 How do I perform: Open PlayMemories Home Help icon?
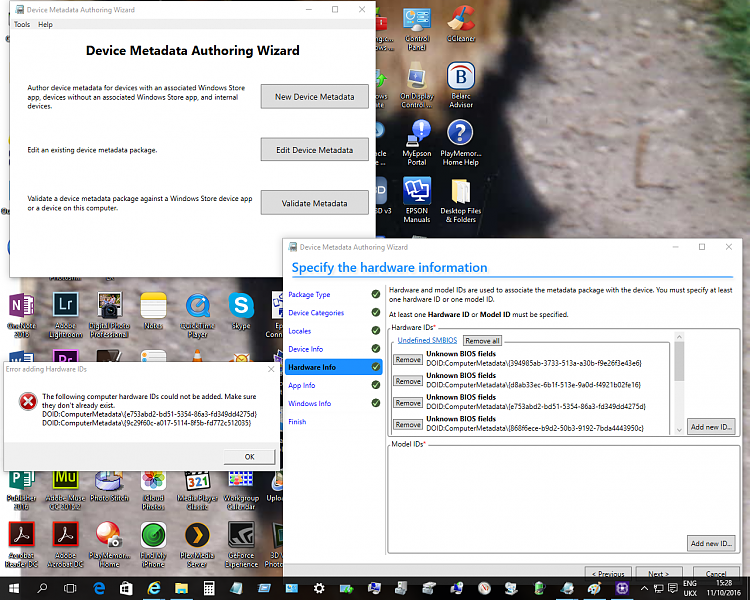pyautogui.click(x=461, y=143)
